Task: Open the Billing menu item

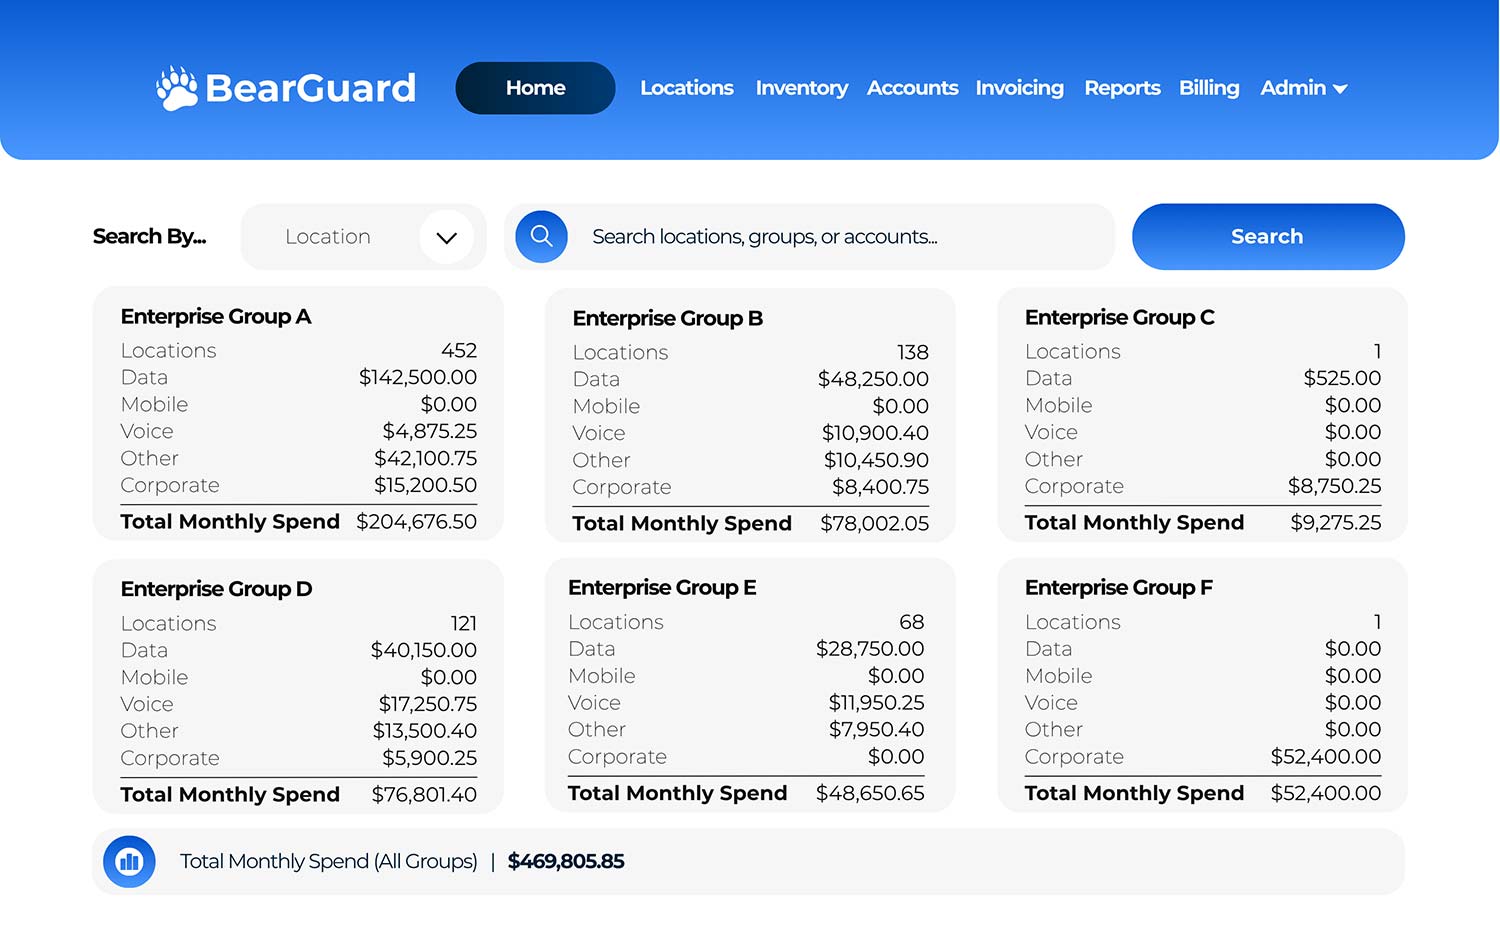Action: pos(1209,88)
